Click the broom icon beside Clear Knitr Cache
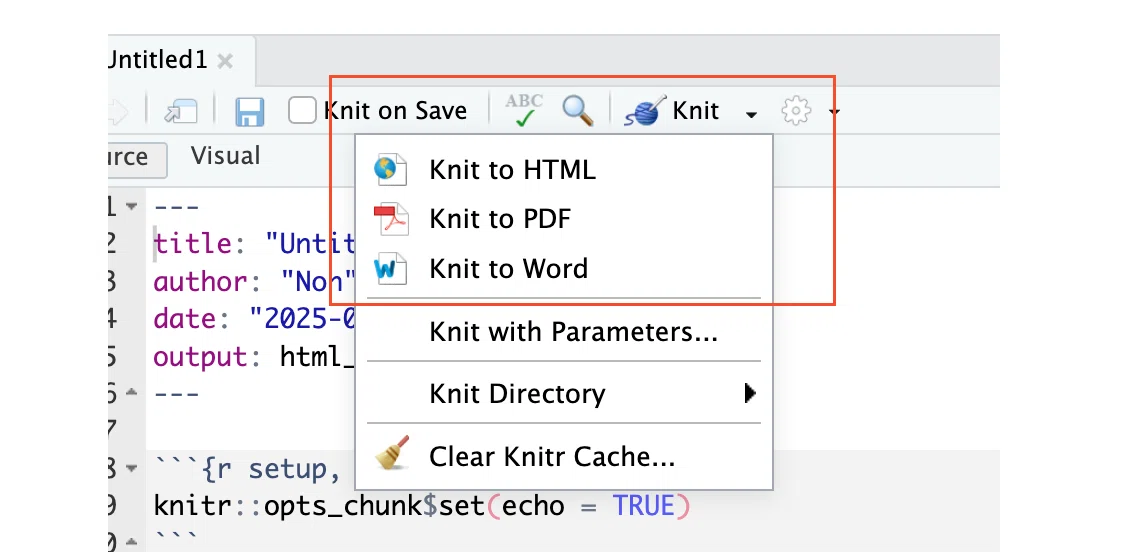Viewport: 1126px width, 554px height. [x=392, y=453]
